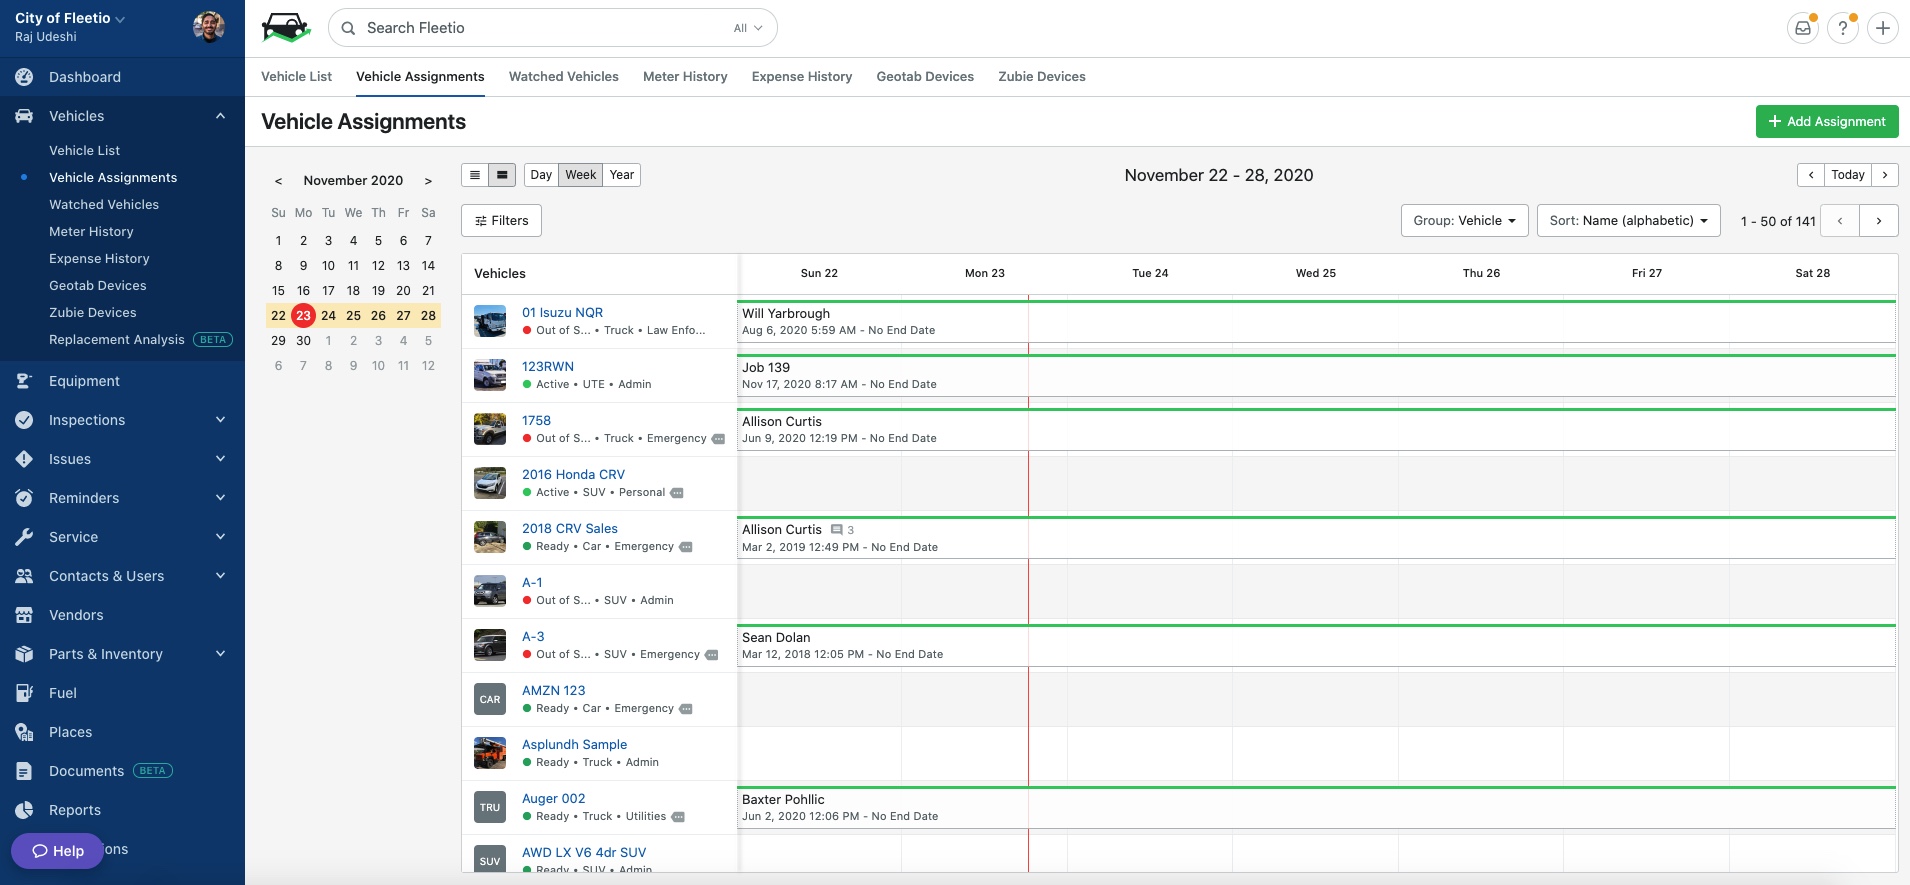Click the Fleetio car logo
The height and width of the screenshot is (885, 1910).
[x=286, y=28]
